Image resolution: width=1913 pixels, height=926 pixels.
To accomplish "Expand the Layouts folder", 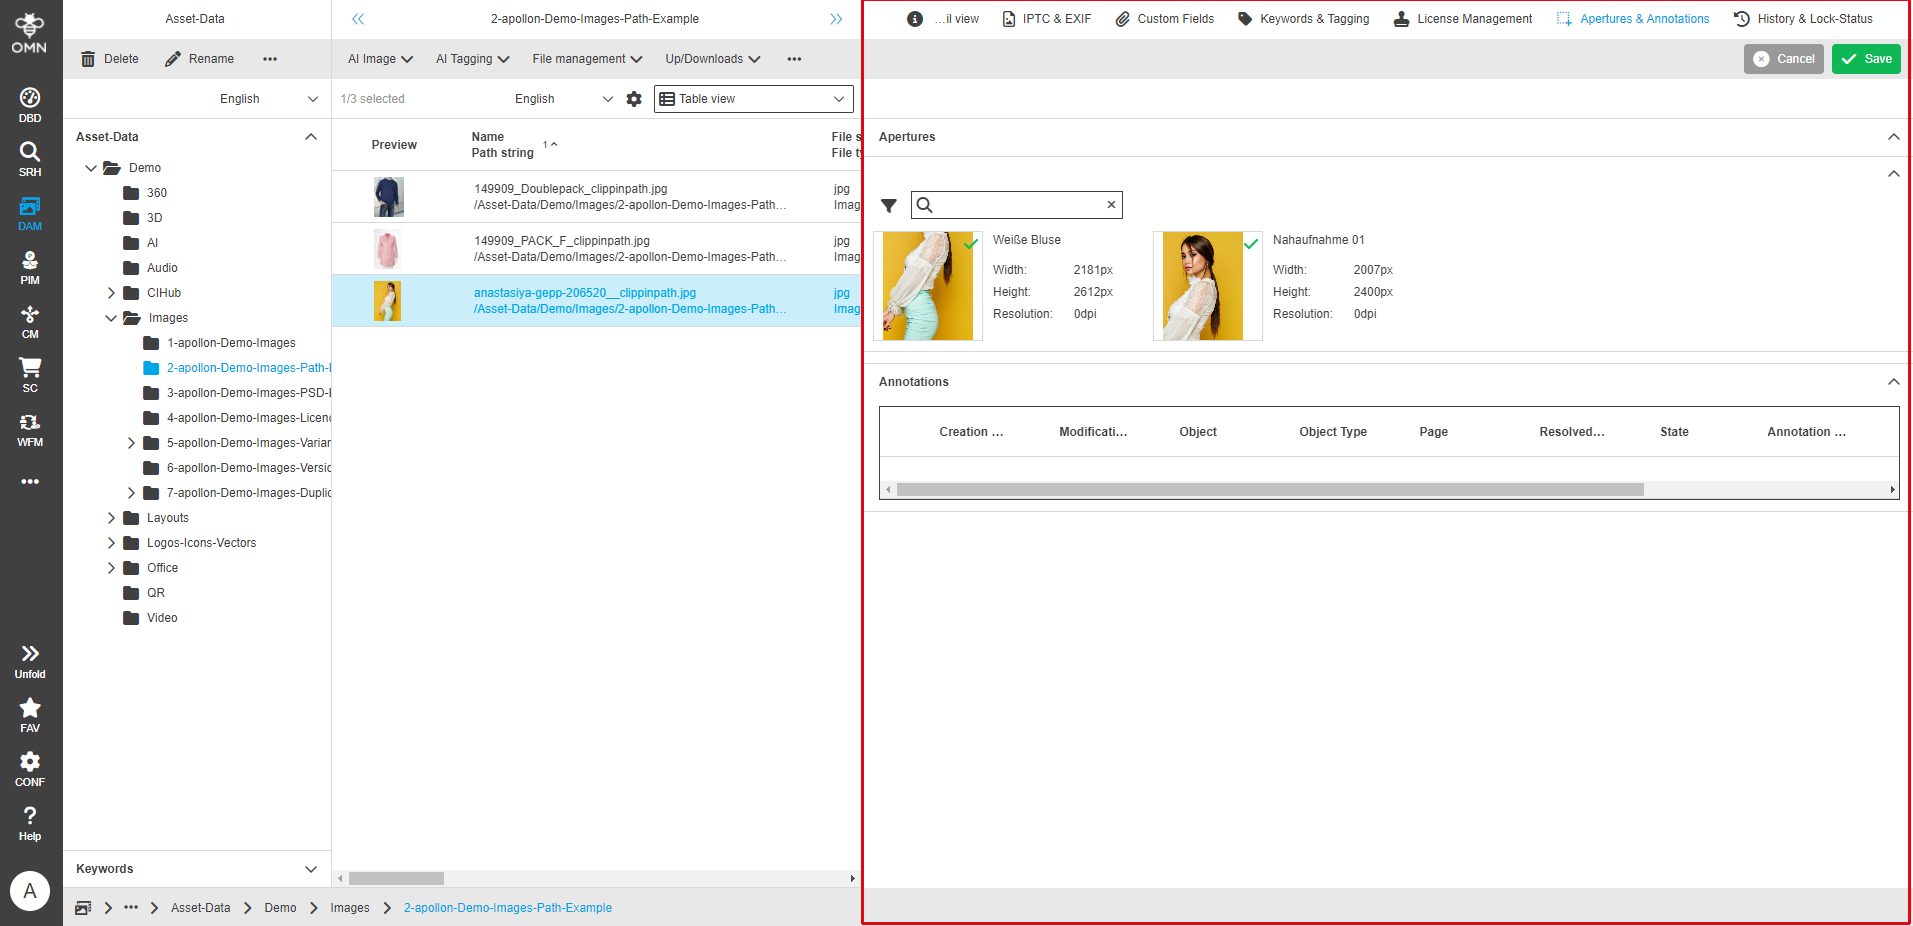I will pyautogui.click(x=111, y=518).
